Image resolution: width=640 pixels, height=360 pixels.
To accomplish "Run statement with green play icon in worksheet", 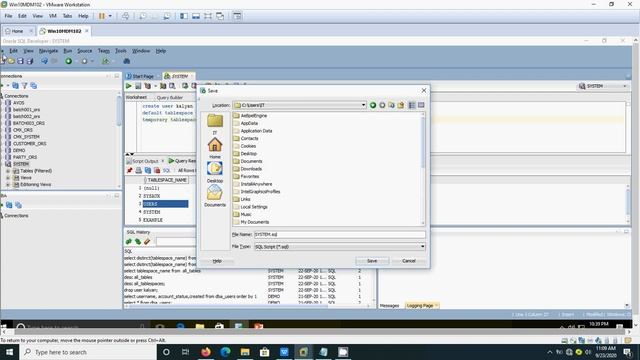I will [129, 86].
